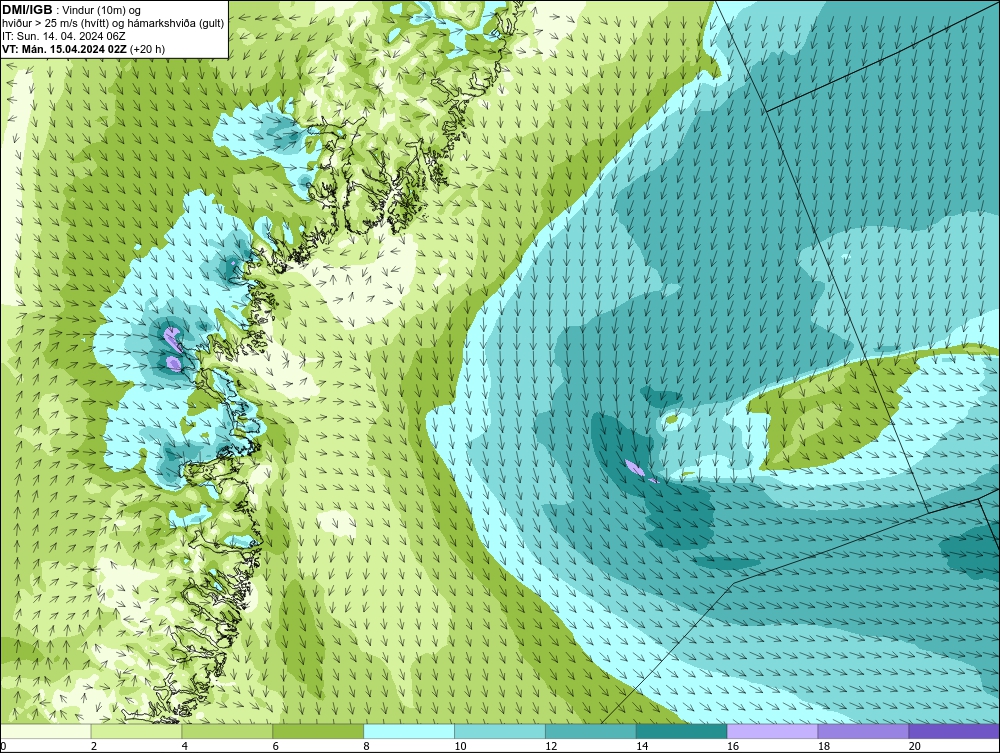Click the palest 0–2 m/s legend swatch
Viewport: 1000px width, 753px height.
coord(46,731)
